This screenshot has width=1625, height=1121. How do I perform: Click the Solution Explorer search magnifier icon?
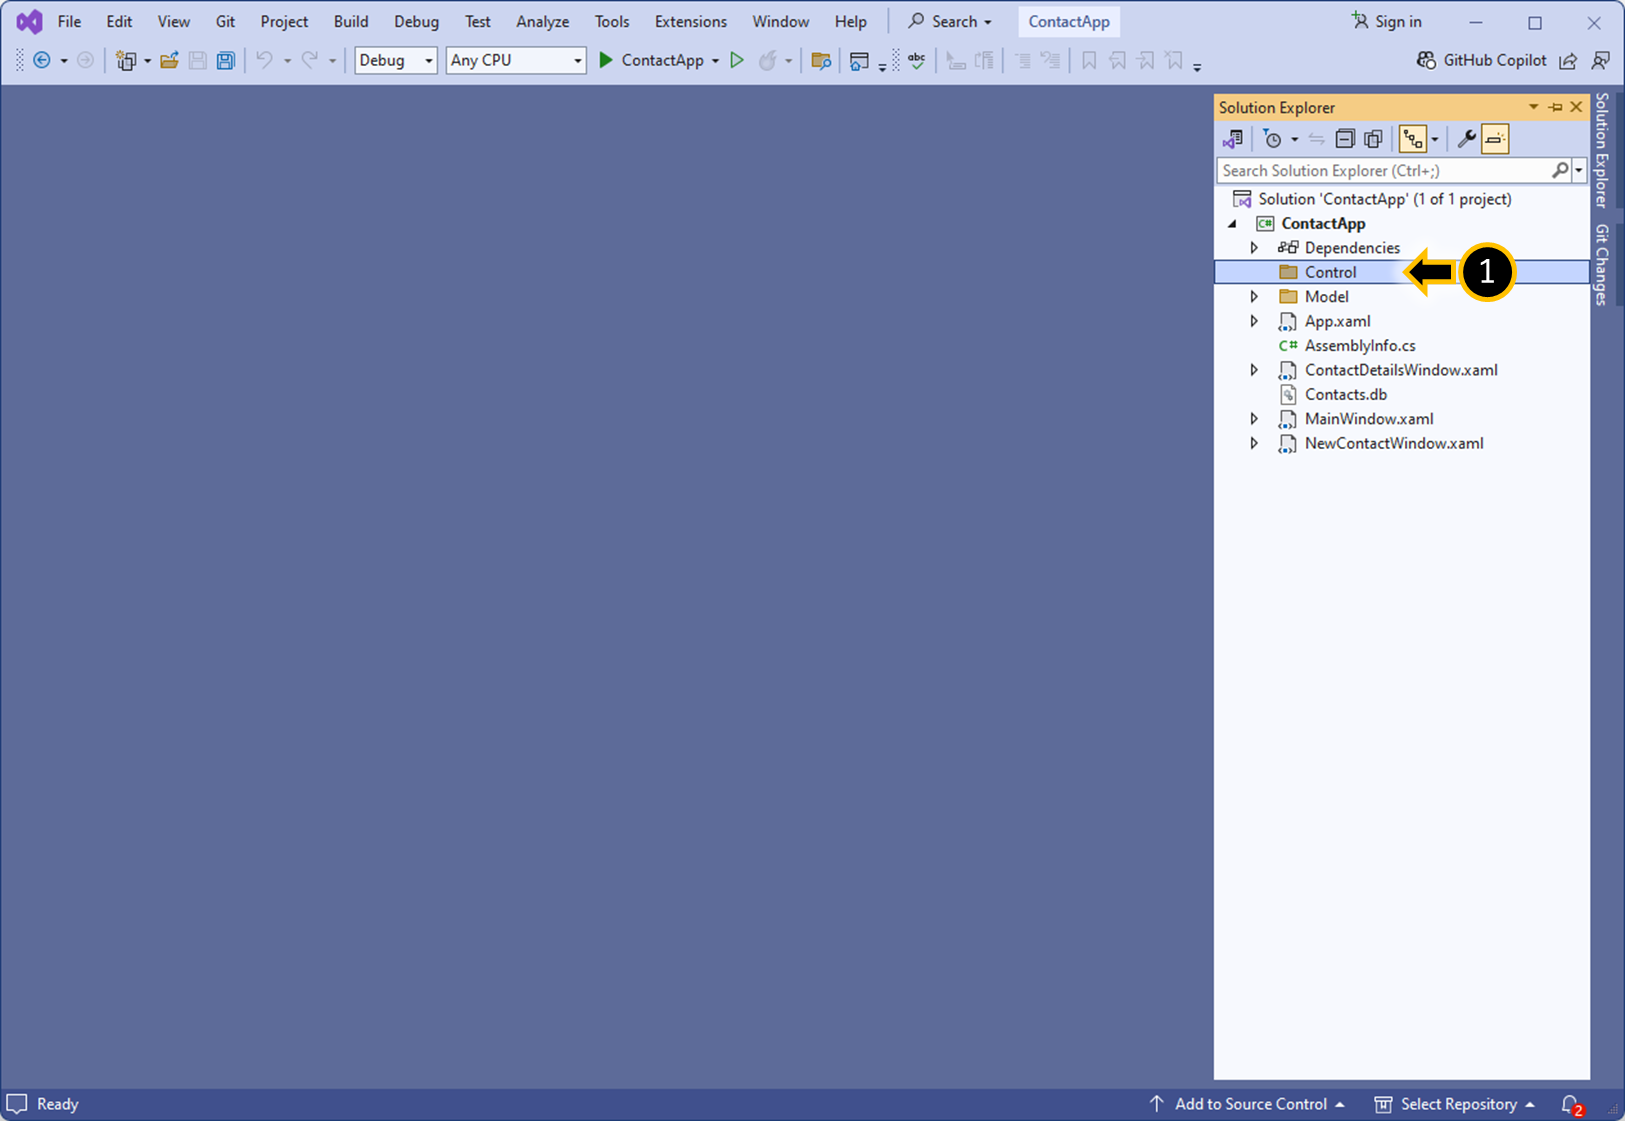pos(1560,171)
